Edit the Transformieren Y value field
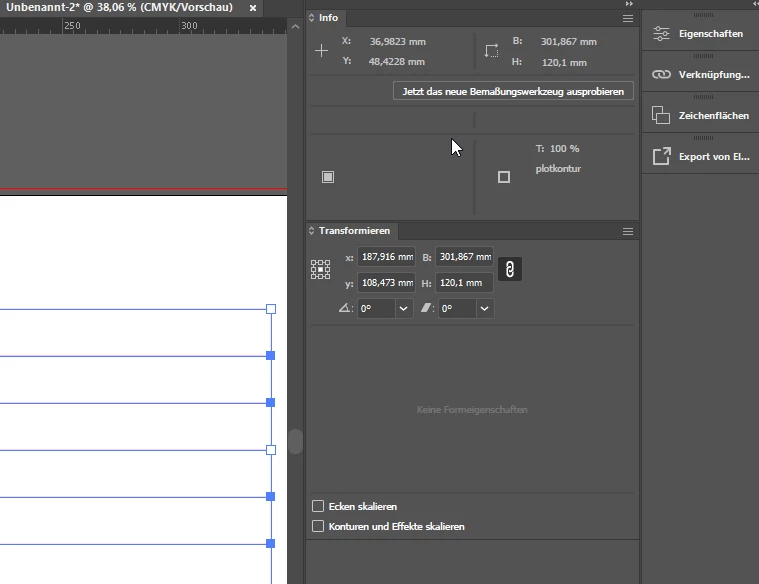 coord(386,282)
